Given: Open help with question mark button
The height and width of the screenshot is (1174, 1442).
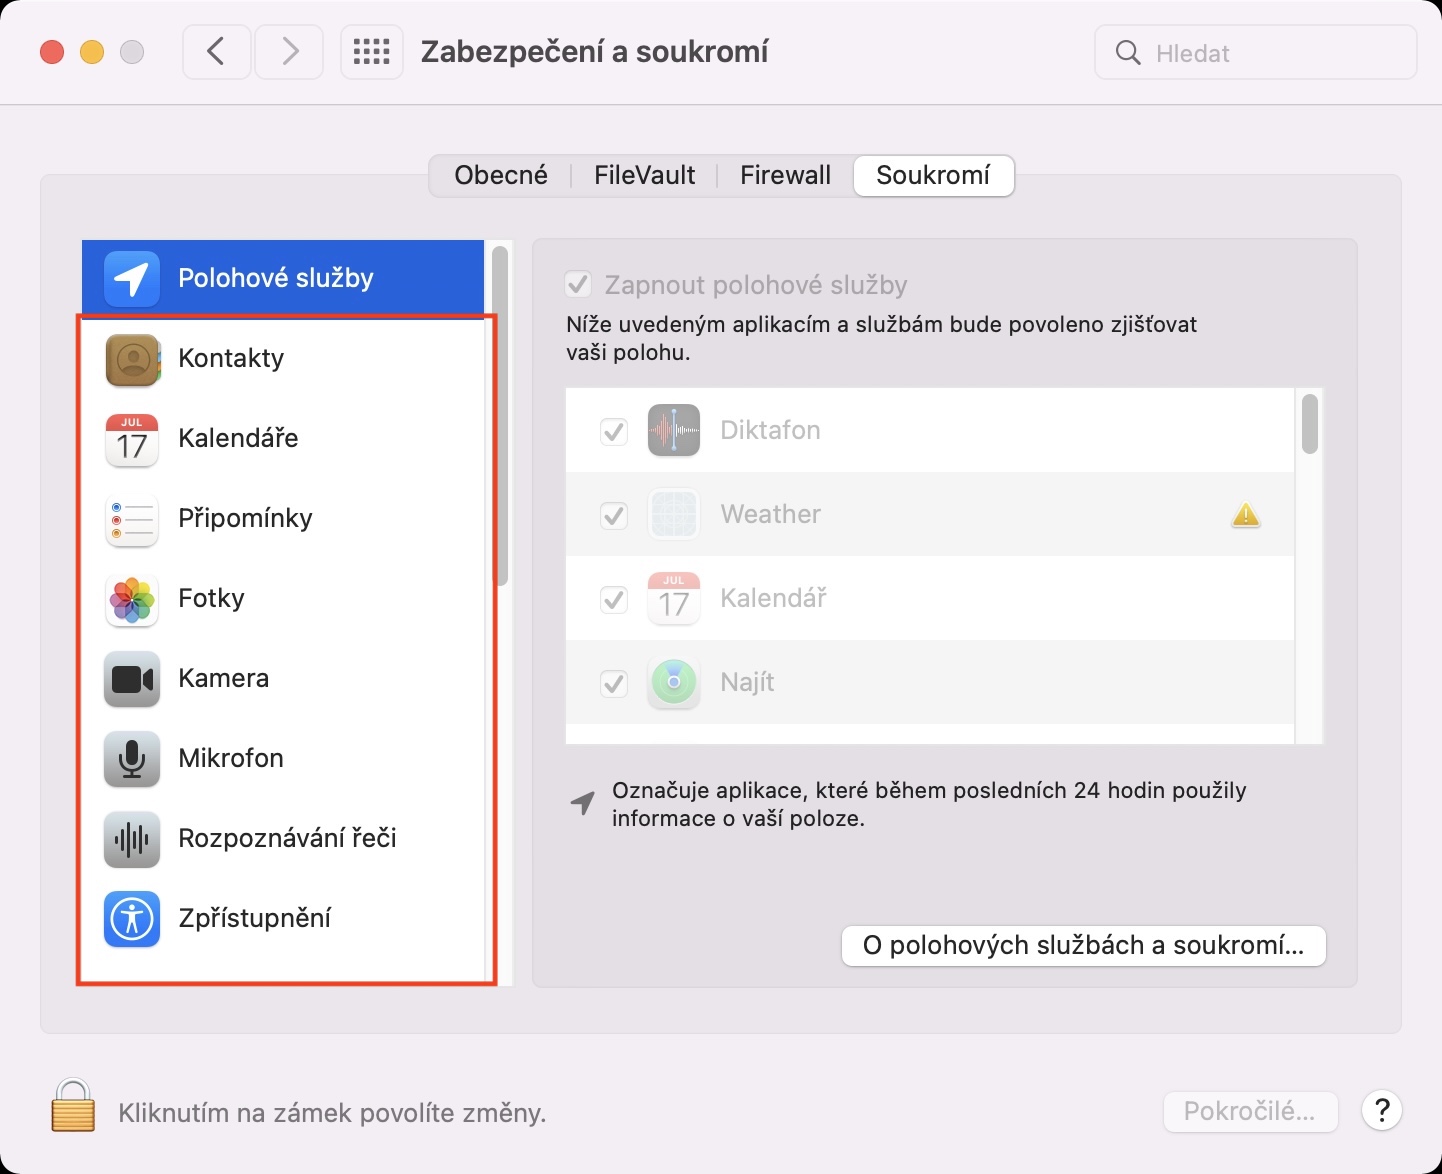Looking at the screenshot, I should pos(1381,1110).
